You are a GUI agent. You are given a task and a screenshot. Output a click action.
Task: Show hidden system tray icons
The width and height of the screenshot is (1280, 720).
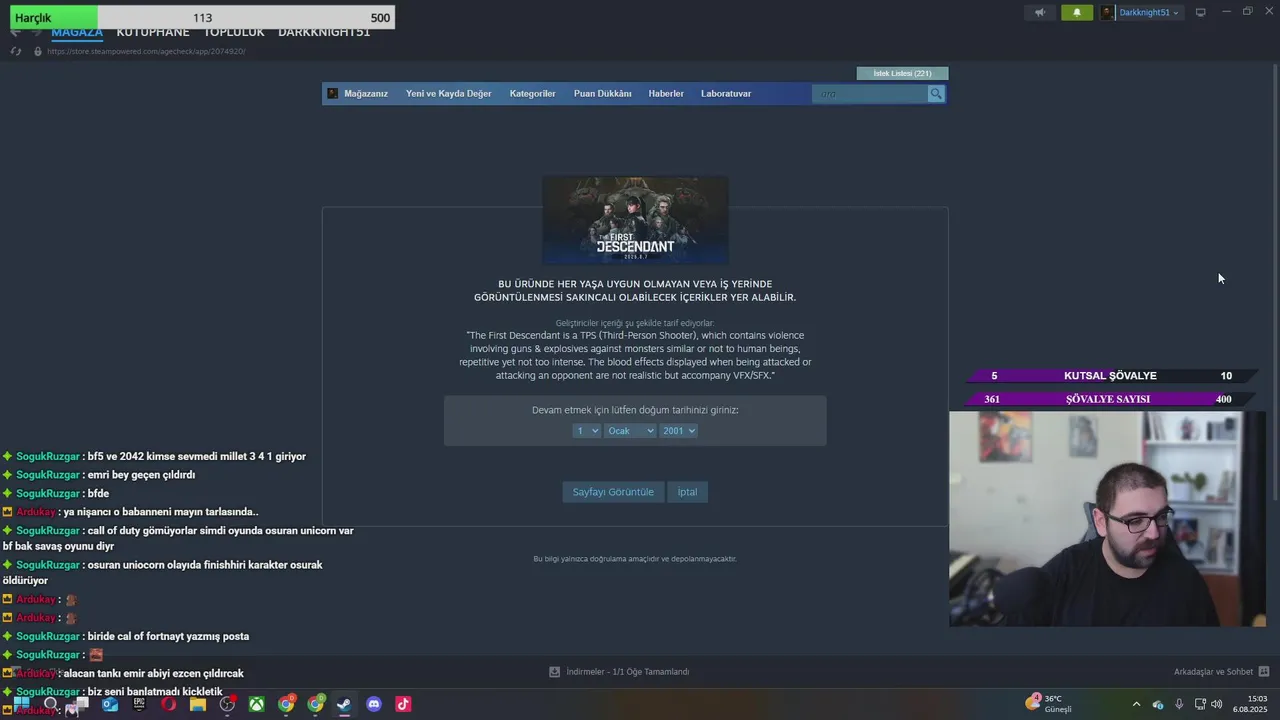(1136, 704)
